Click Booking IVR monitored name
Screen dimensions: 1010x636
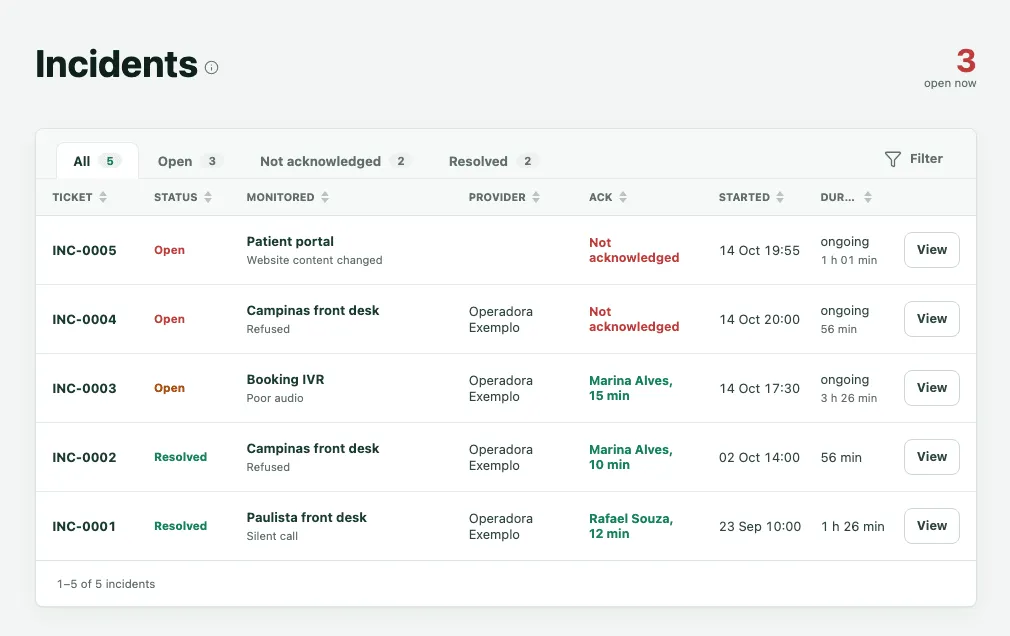pos(285,380)
